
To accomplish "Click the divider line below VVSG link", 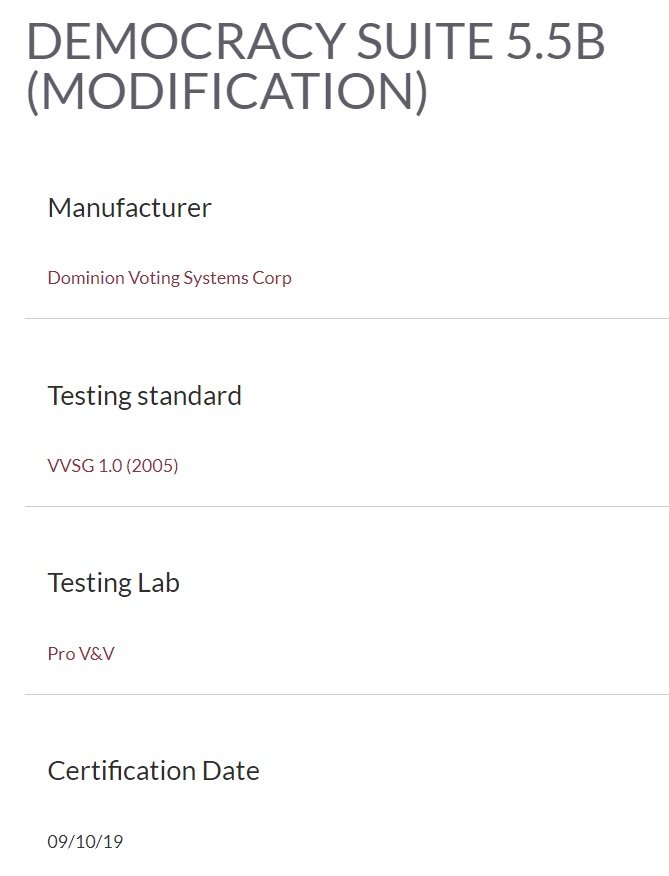I will [x=346, y=506].
